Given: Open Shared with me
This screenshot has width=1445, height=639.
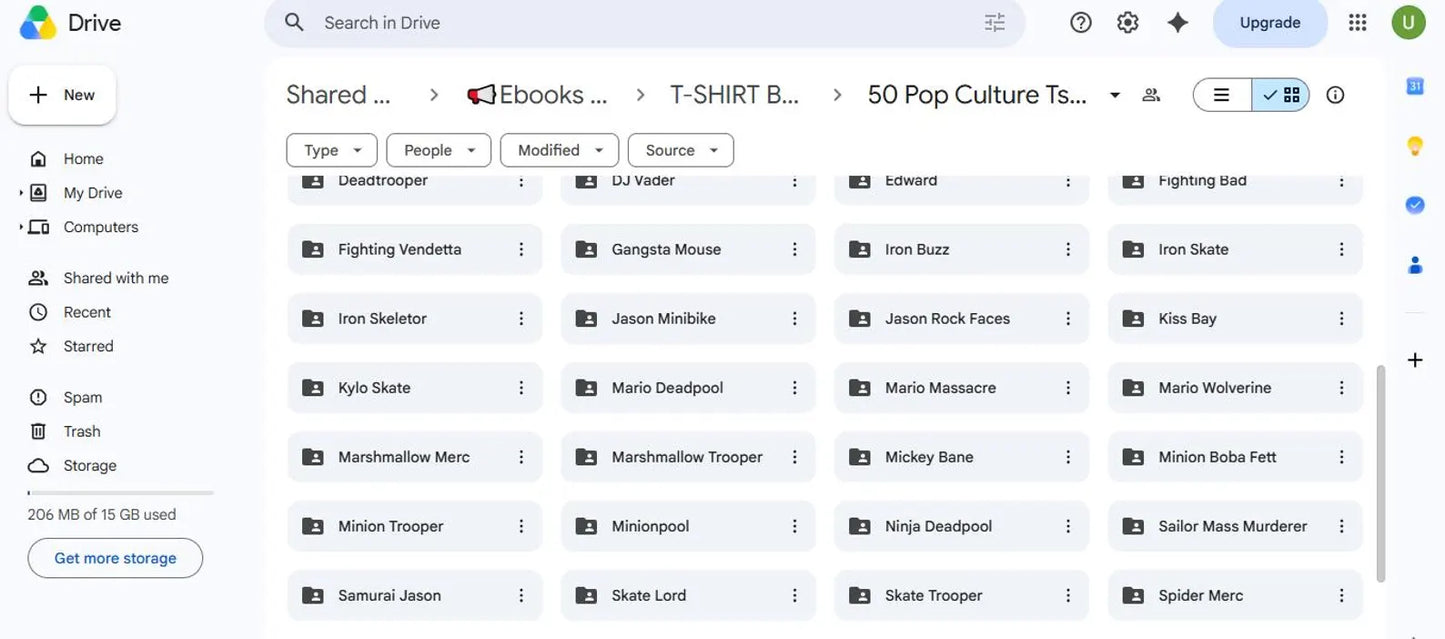Looking at the screenshot, I should click(116, 278).
